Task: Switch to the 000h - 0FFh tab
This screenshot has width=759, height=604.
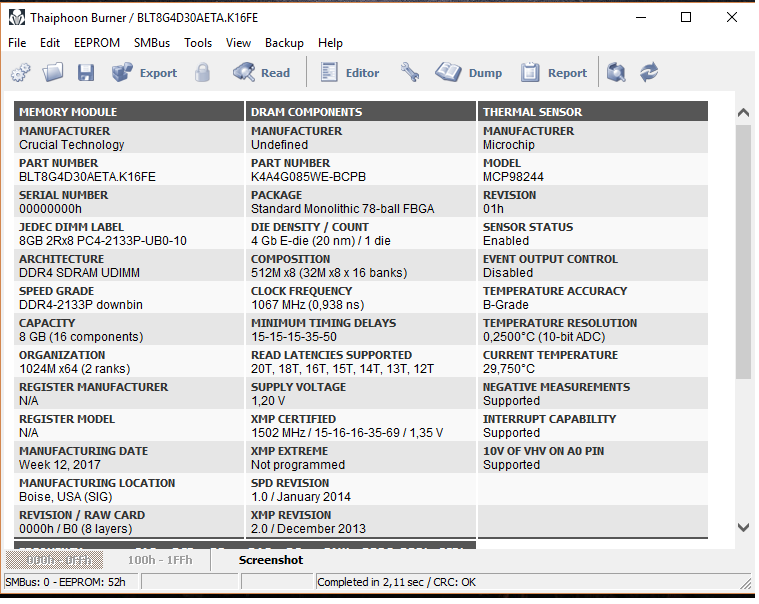Action: coord(54,560)
